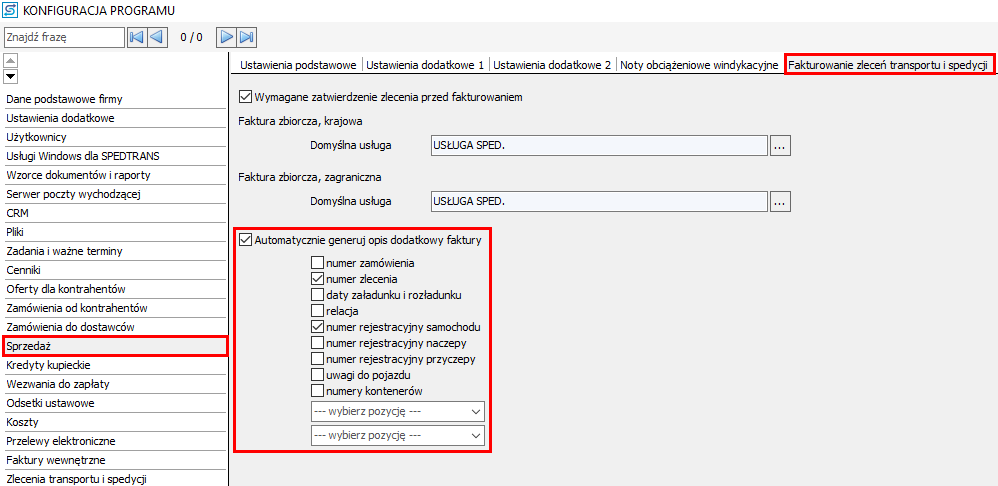Go to next search result arrow
998x486 pixels.
[227, 37]
